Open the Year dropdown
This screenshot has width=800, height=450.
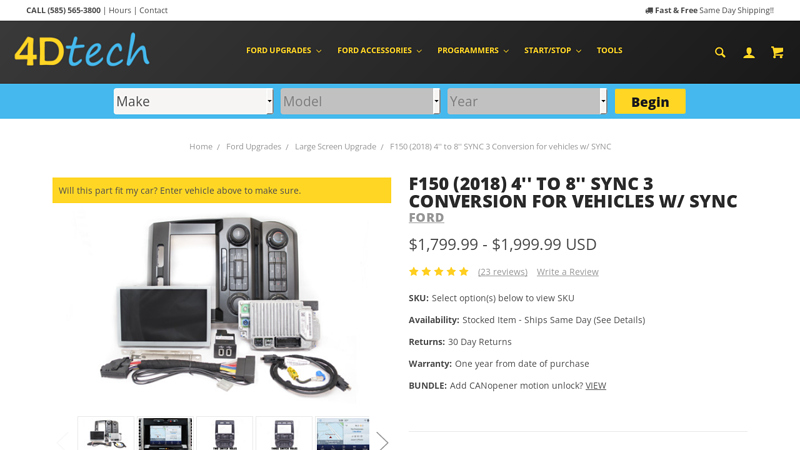[x=527, y=101]
